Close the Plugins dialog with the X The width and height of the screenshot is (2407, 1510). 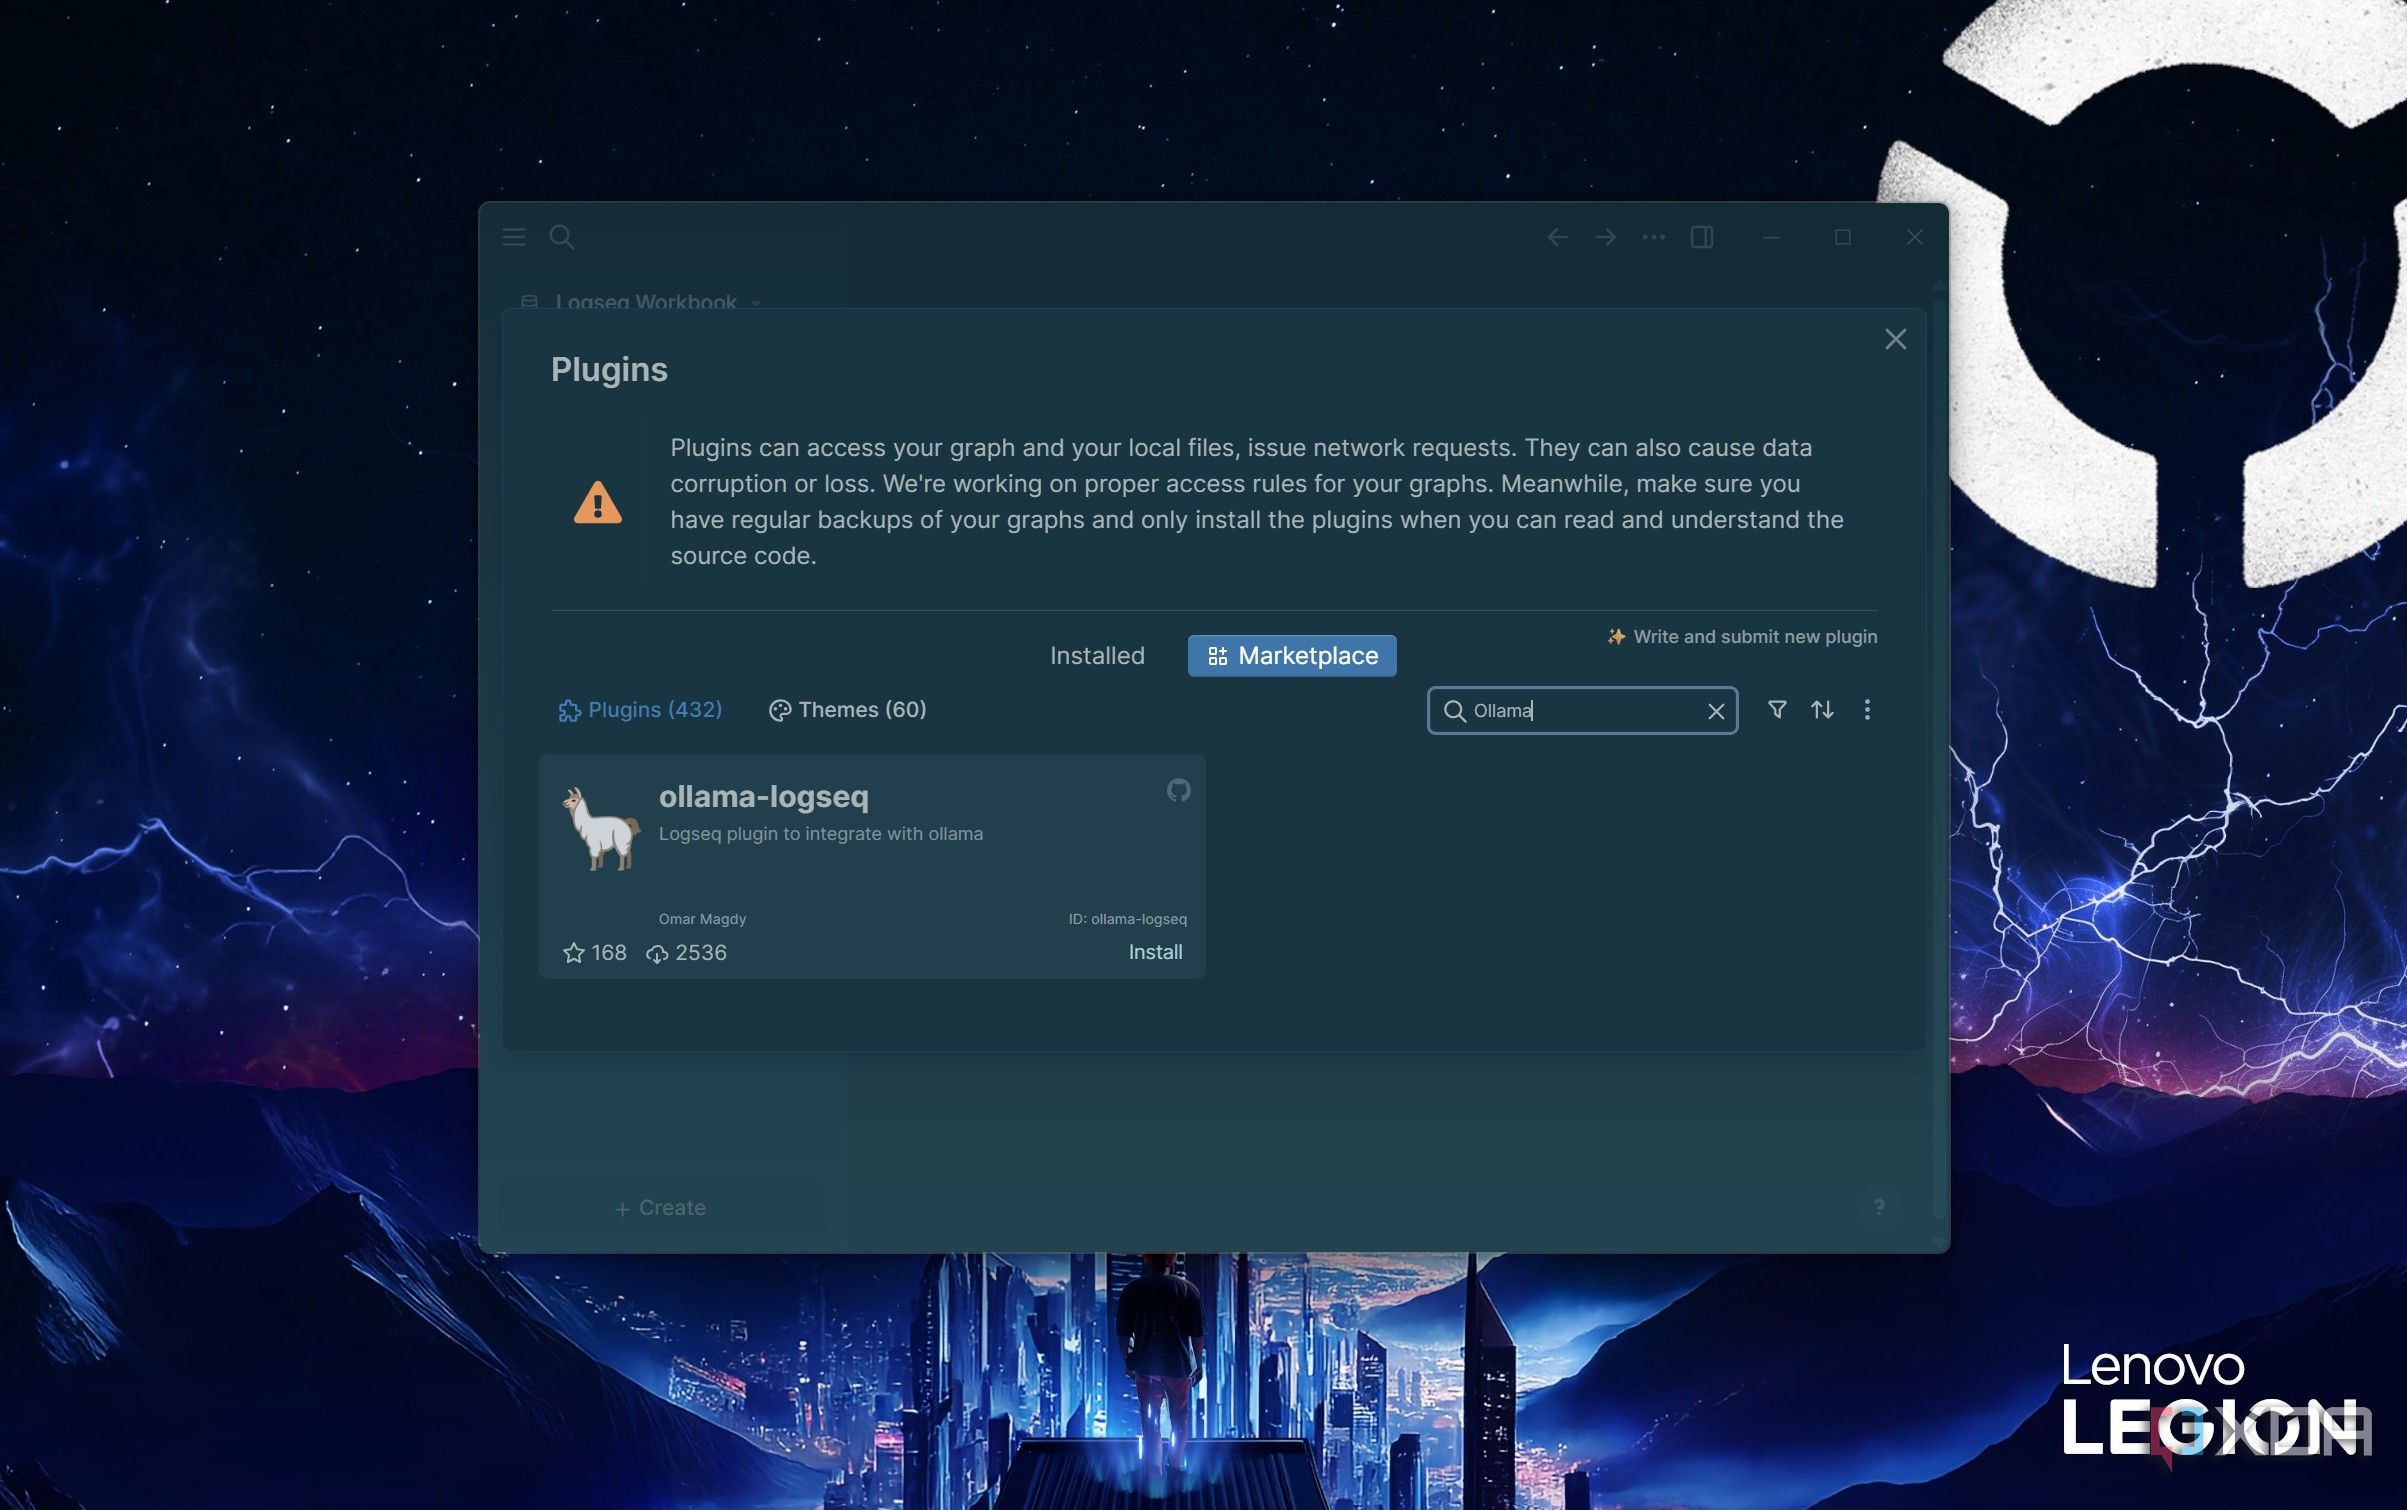pyautogui.click(x=1895, y=339)
